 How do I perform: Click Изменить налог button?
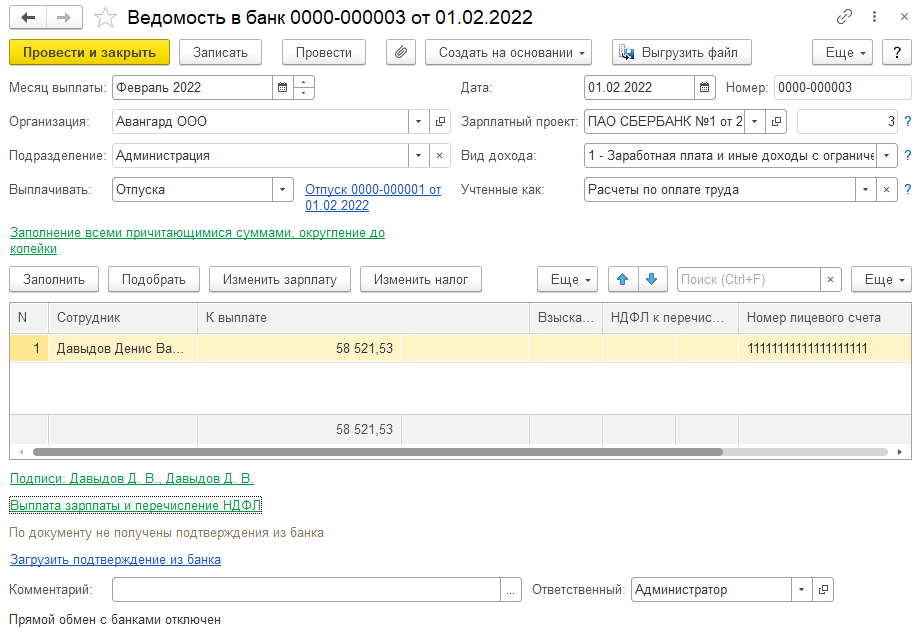421,279
